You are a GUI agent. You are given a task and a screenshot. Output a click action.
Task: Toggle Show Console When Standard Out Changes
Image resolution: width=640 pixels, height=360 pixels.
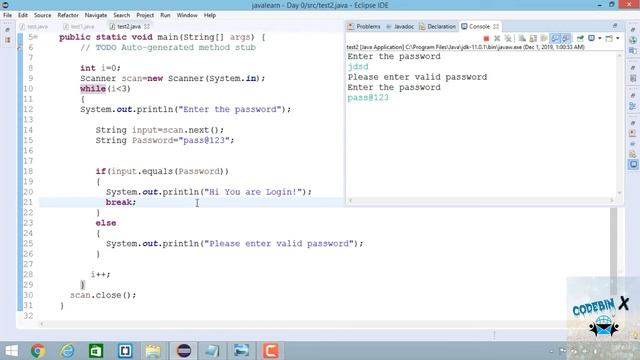pos(555,38)
